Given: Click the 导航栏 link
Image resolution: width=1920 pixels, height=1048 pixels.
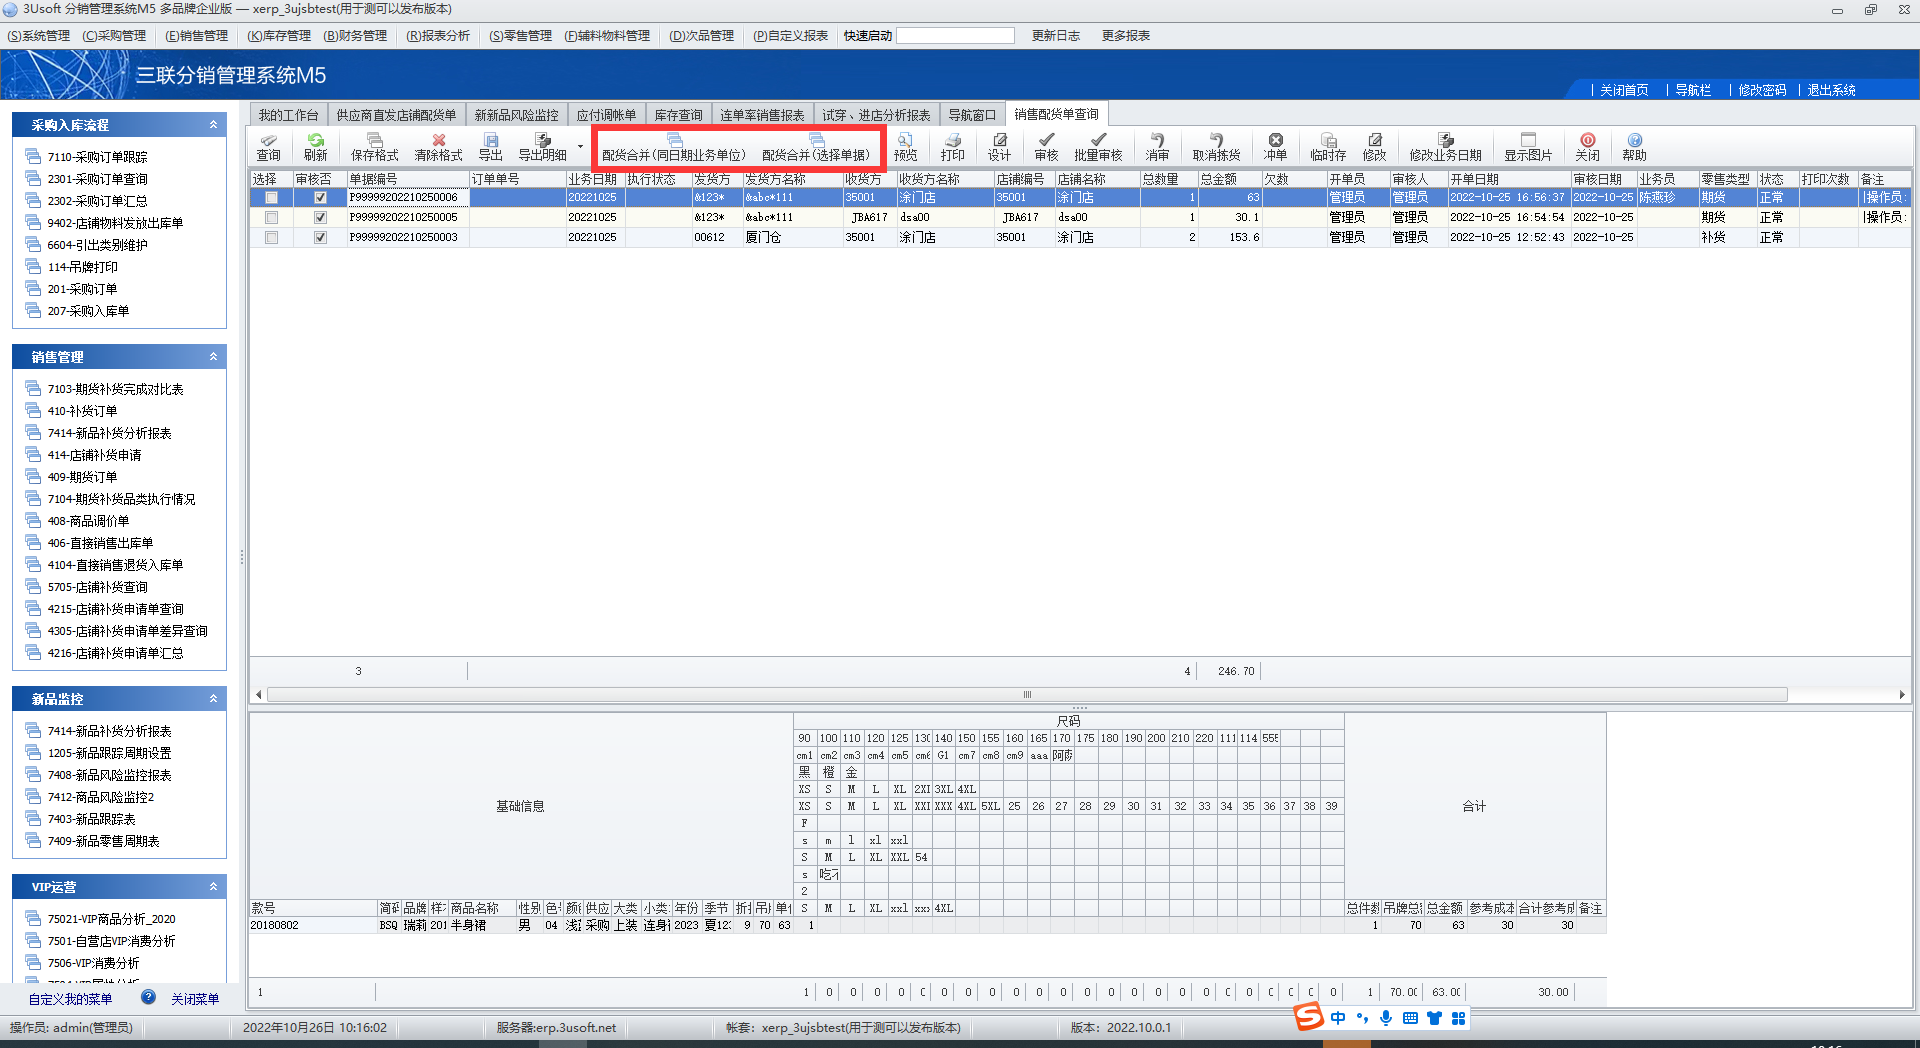Looking at the screenshot, I should (1693, 90).
